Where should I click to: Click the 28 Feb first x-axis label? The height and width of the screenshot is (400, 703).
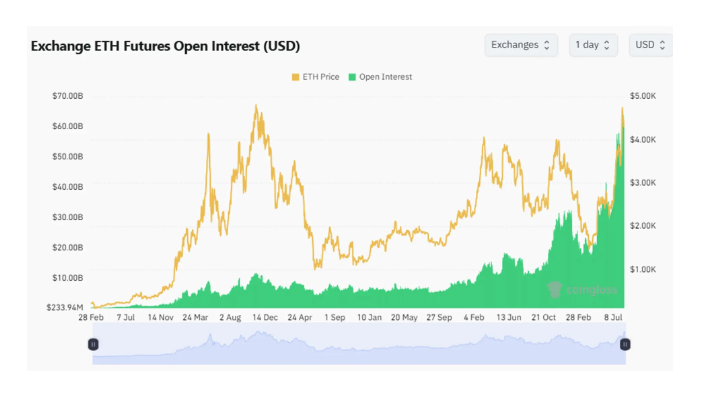pos(91,317)
